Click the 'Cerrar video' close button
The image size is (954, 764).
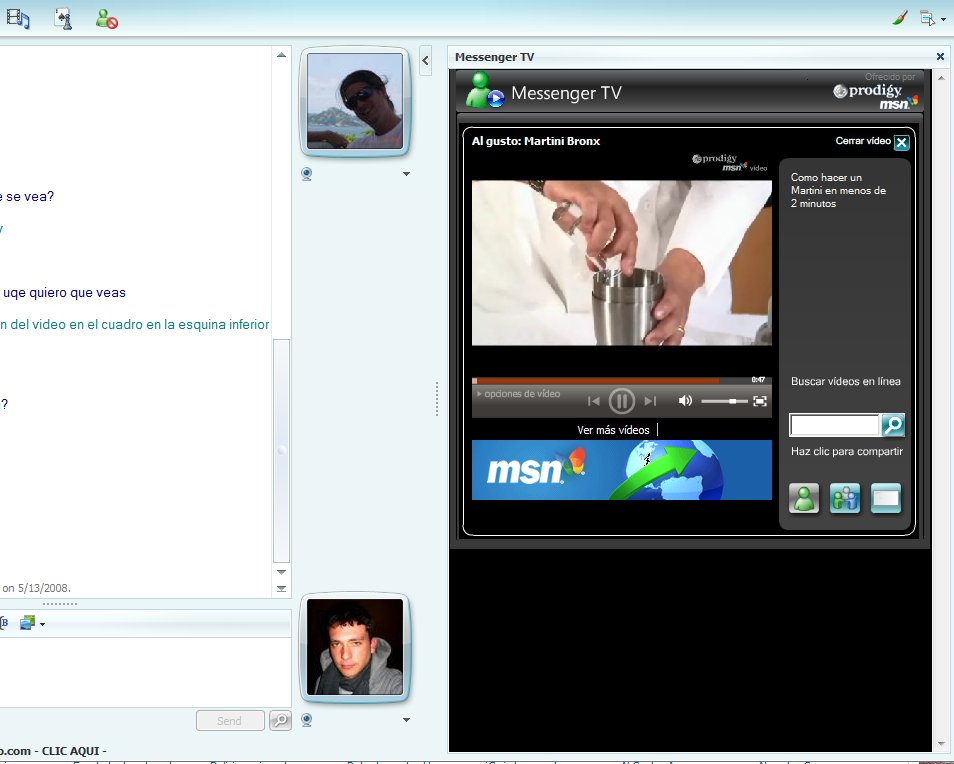tap(901, 142)
